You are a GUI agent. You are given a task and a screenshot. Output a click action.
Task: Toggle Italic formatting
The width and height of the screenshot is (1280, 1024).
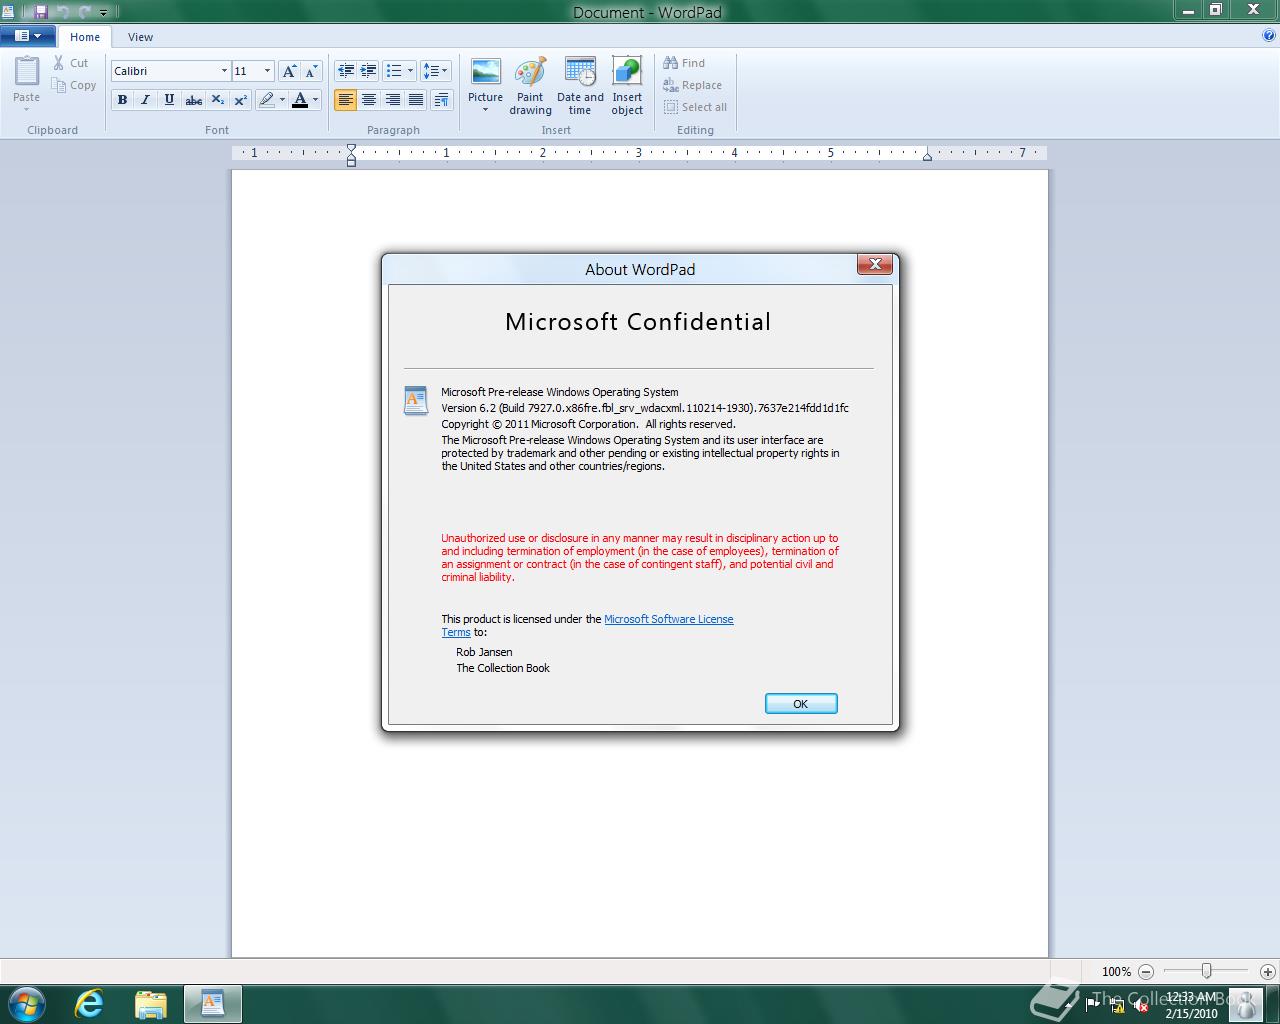[145, 99]
